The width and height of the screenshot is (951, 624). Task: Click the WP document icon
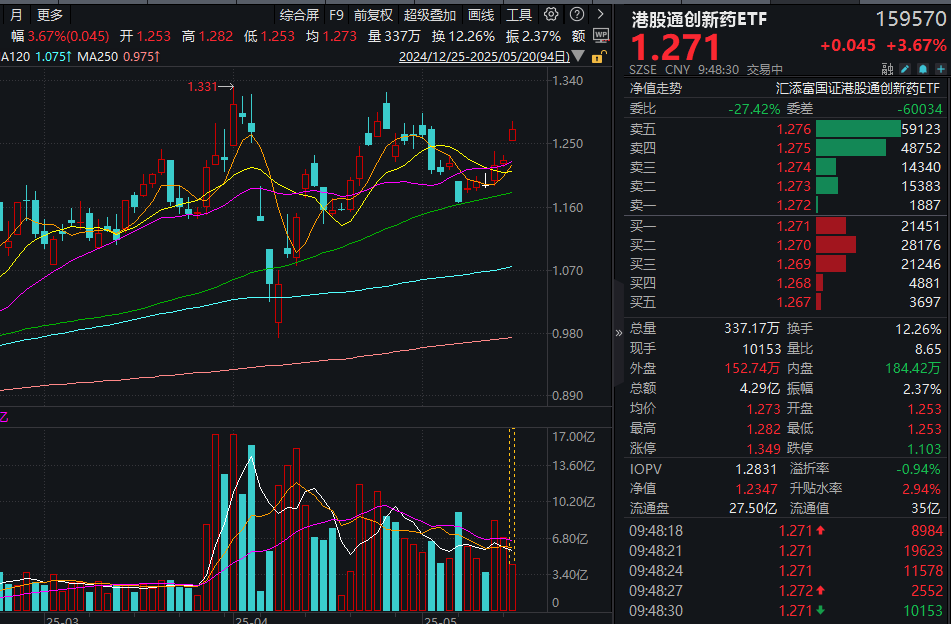pos(602,34)
